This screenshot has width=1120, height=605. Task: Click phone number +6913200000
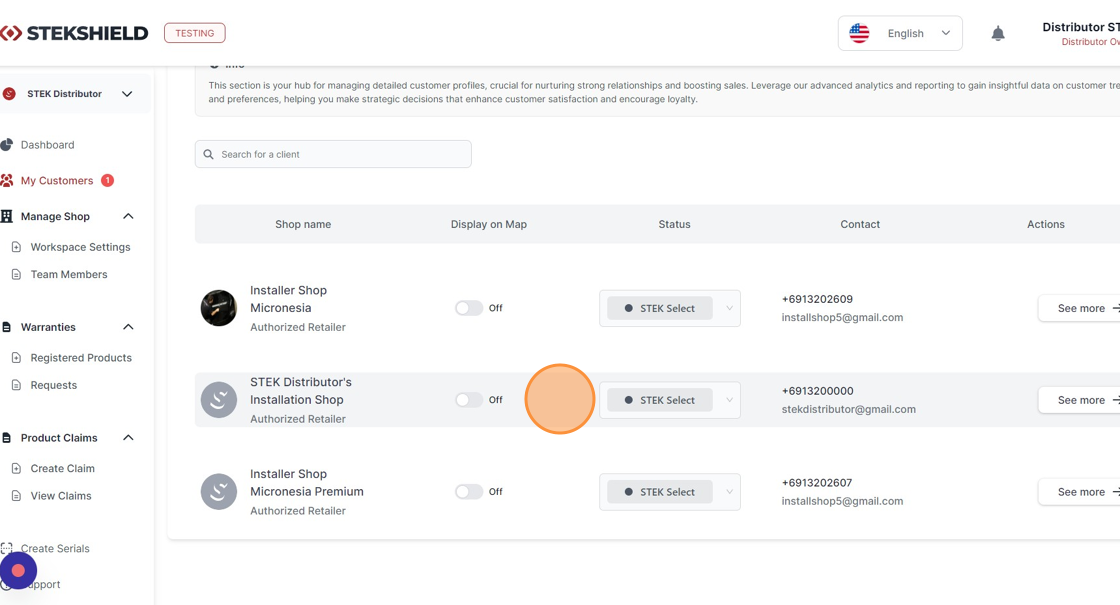[817, 391]
